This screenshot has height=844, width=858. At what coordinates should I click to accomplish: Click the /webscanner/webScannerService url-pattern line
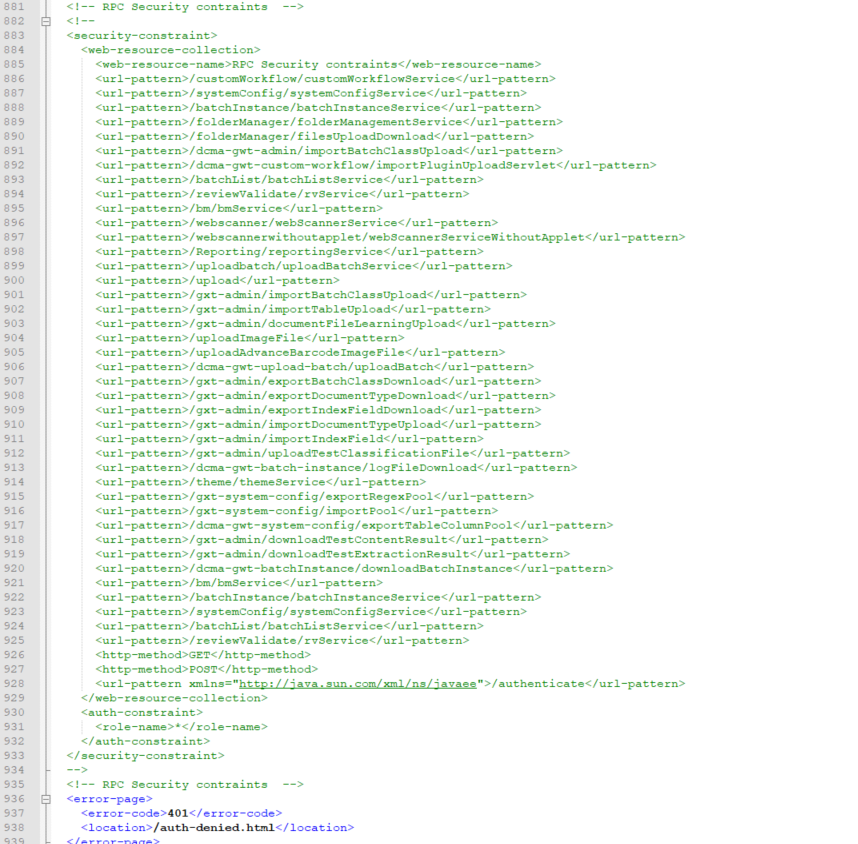tap(297, 223)
